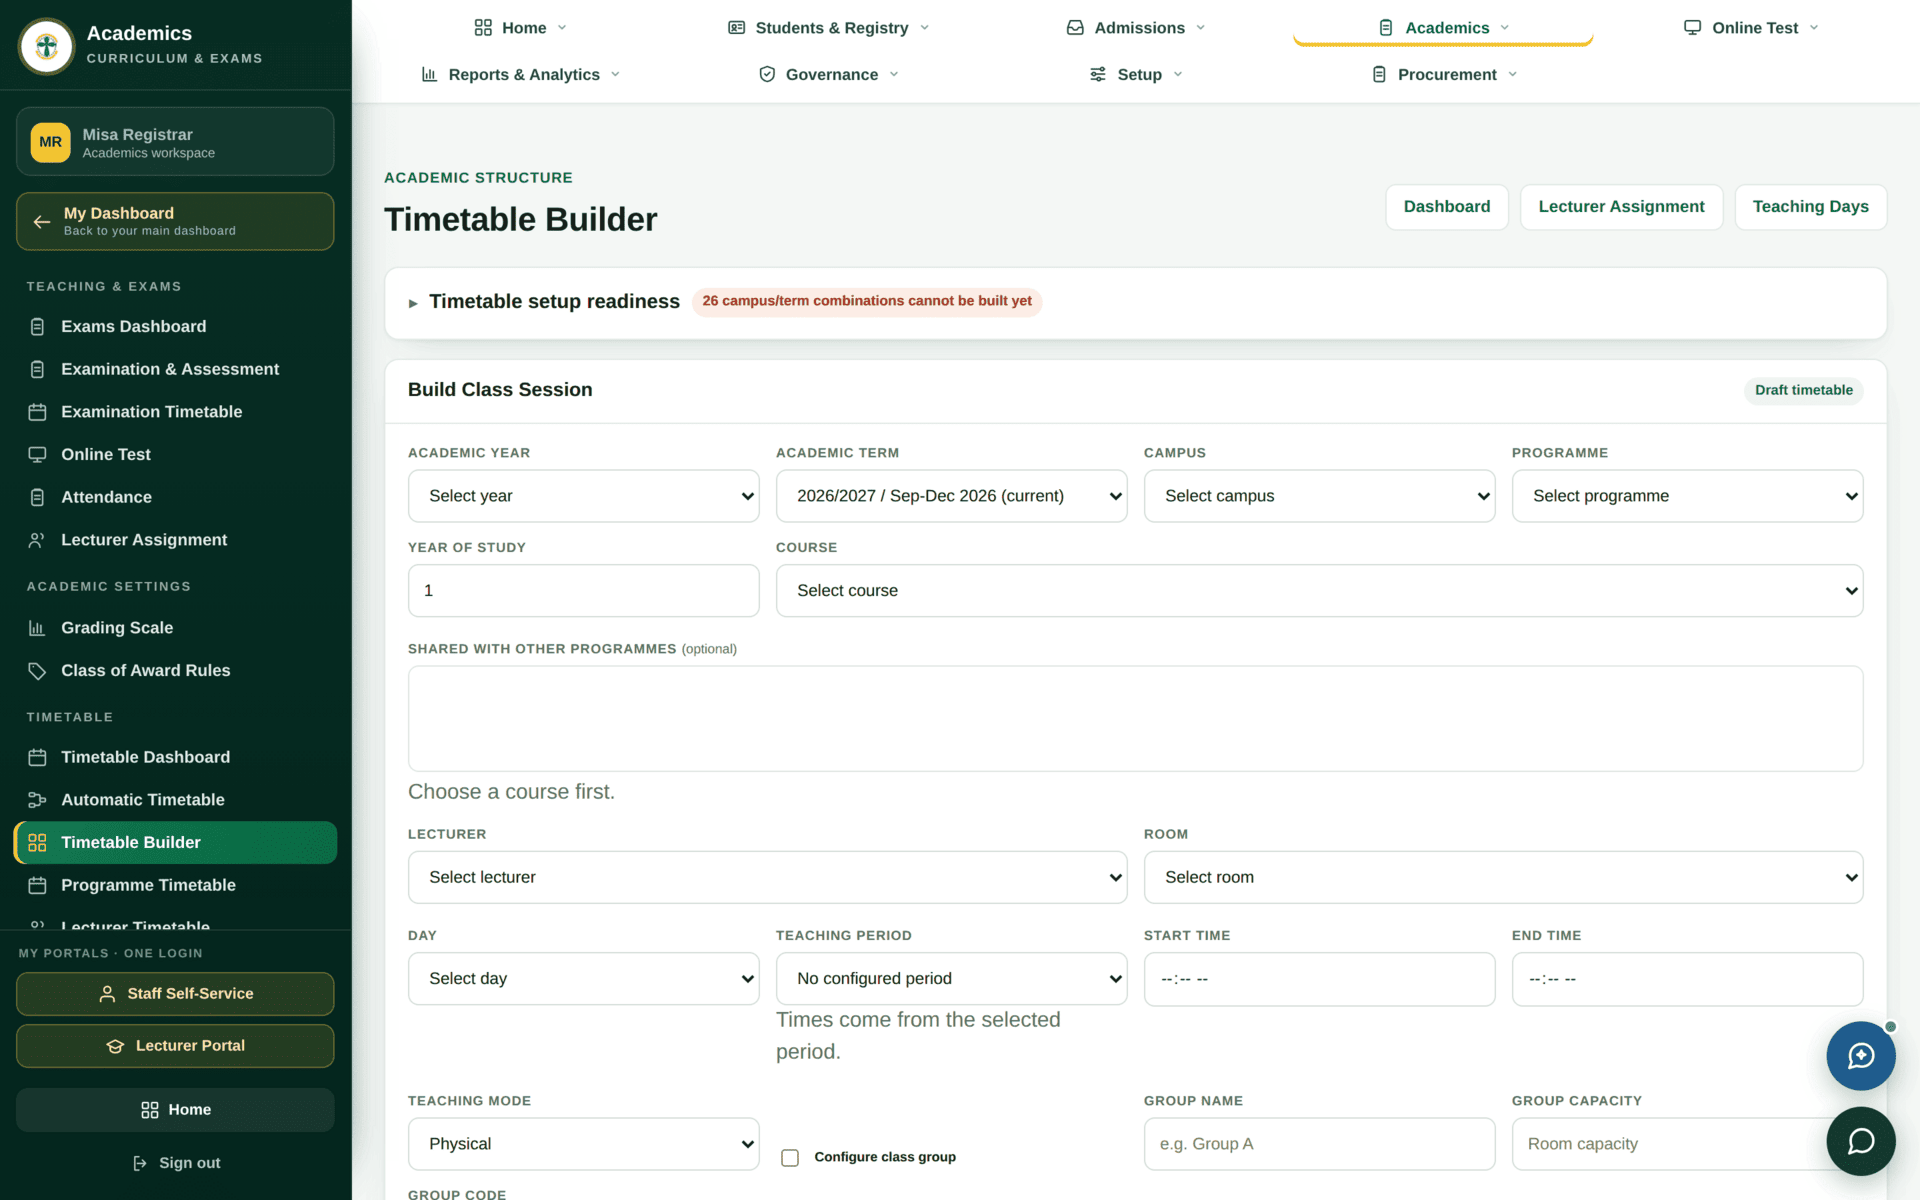Click the Setup sliders icon
The width and height of the screenshot is (1920, 1200).
point(1098,74)
